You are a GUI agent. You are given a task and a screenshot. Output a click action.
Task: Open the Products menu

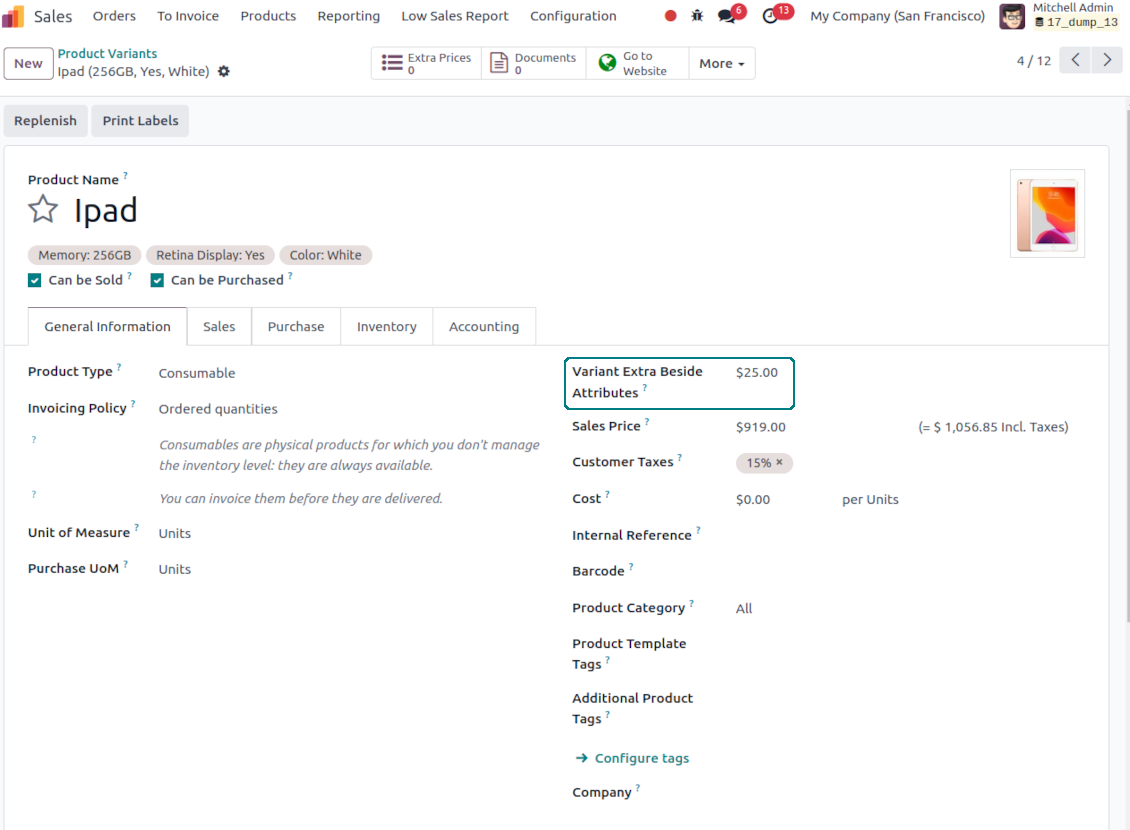(268, 16)
